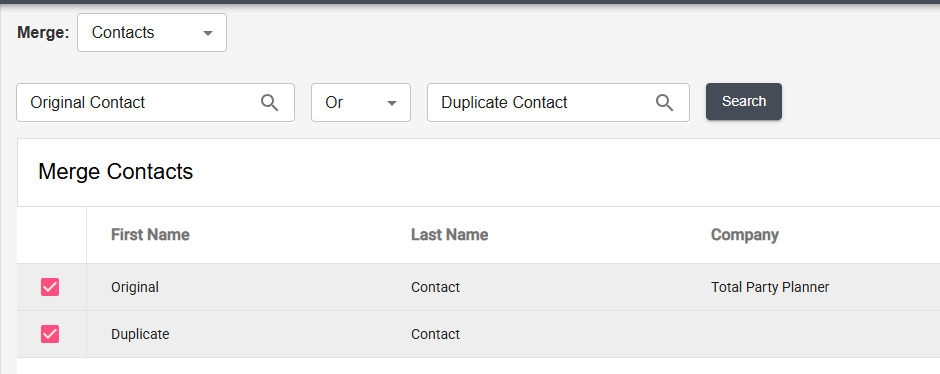
Task: Click the dark Search button
Action: [743, 101]
